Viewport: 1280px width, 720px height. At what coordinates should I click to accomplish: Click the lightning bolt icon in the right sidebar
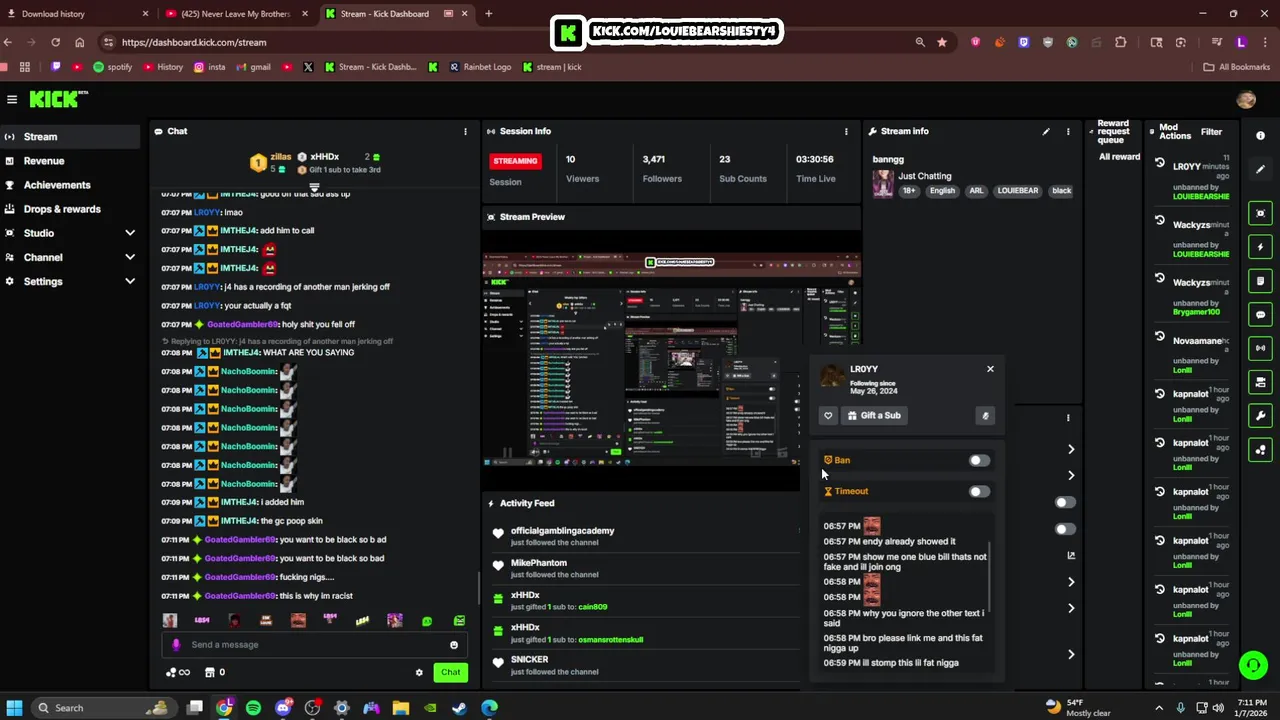tap(1261, 247)
